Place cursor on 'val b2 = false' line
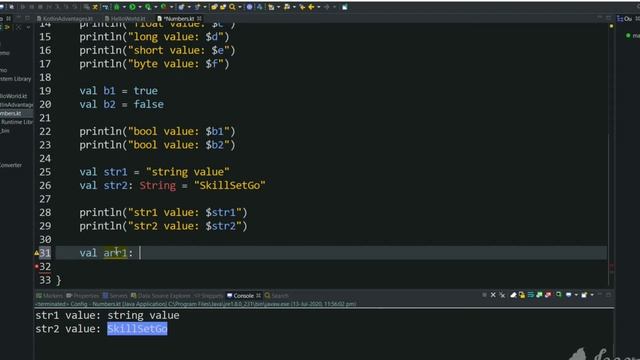This screenshot has width=640, height=360. [x=122, y=104]
